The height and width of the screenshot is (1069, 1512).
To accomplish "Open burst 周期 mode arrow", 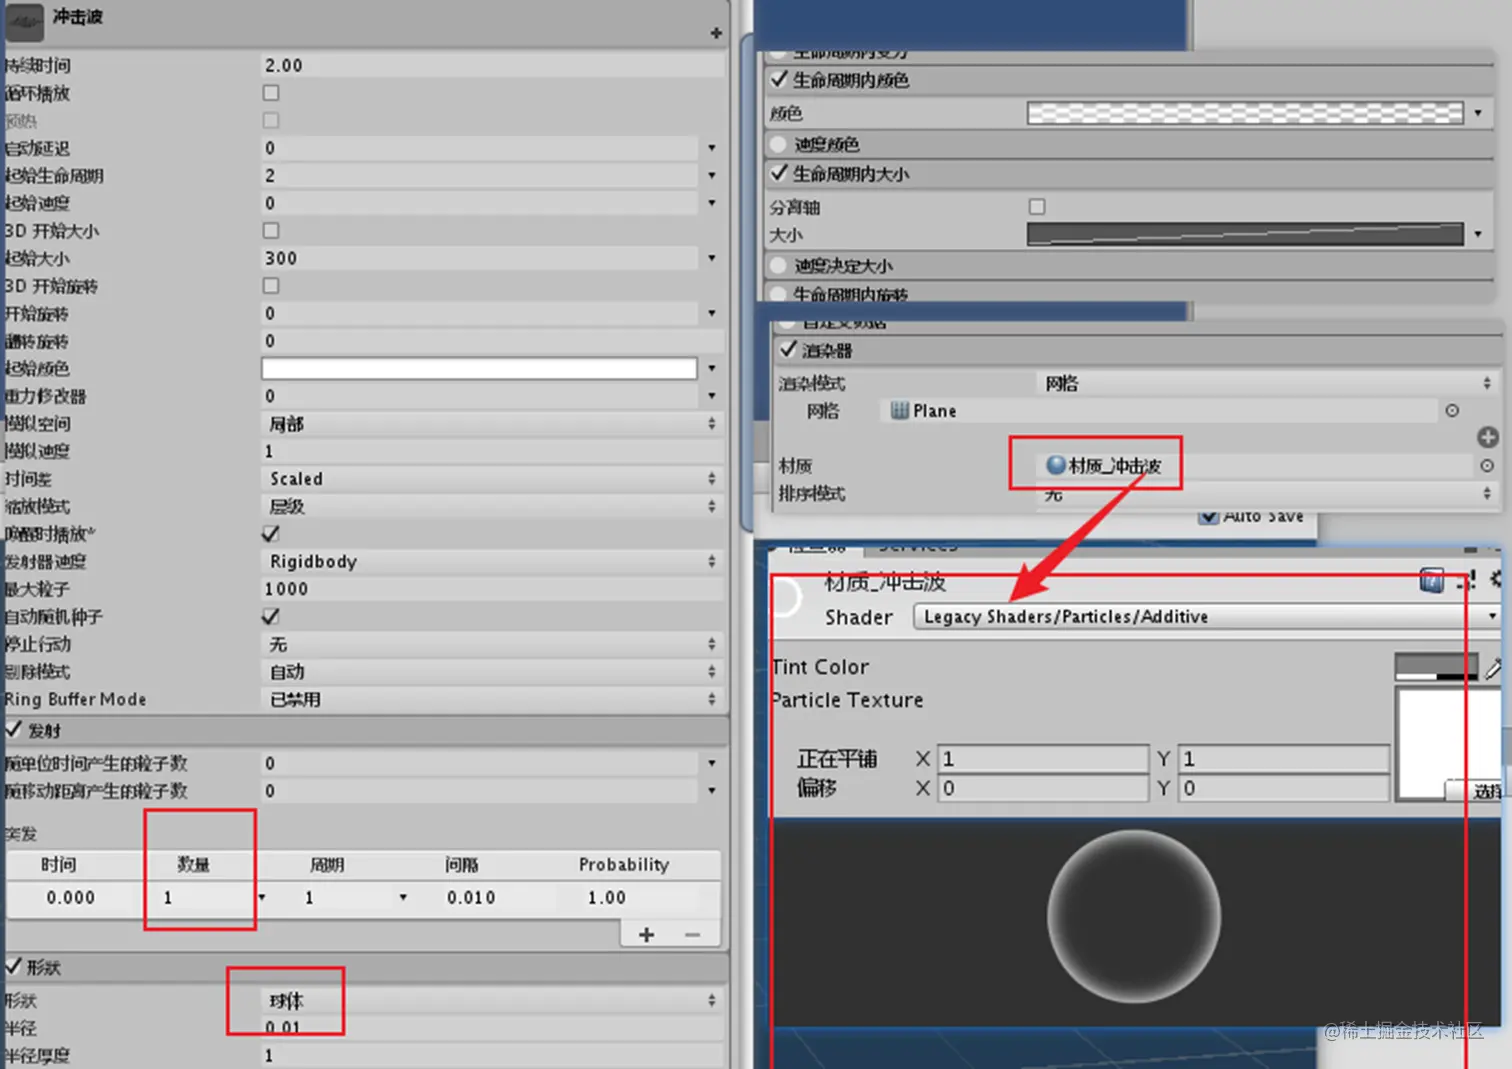I will coord(403,897).
